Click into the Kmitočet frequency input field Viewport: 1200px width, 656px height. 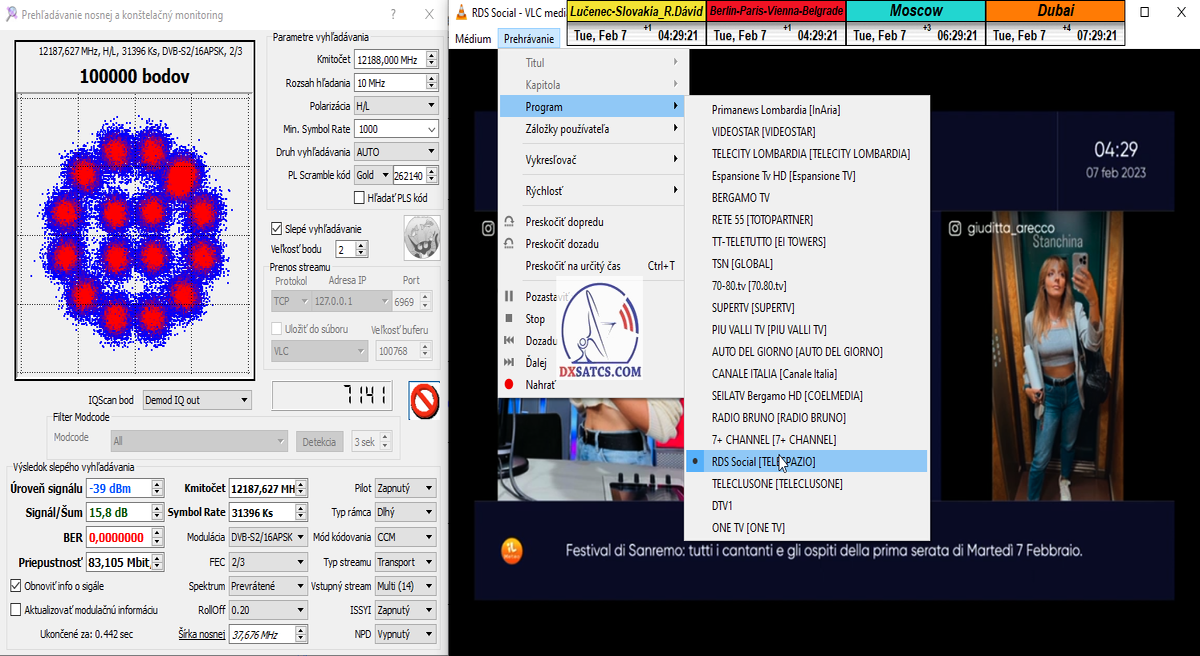tap(389, 60)
